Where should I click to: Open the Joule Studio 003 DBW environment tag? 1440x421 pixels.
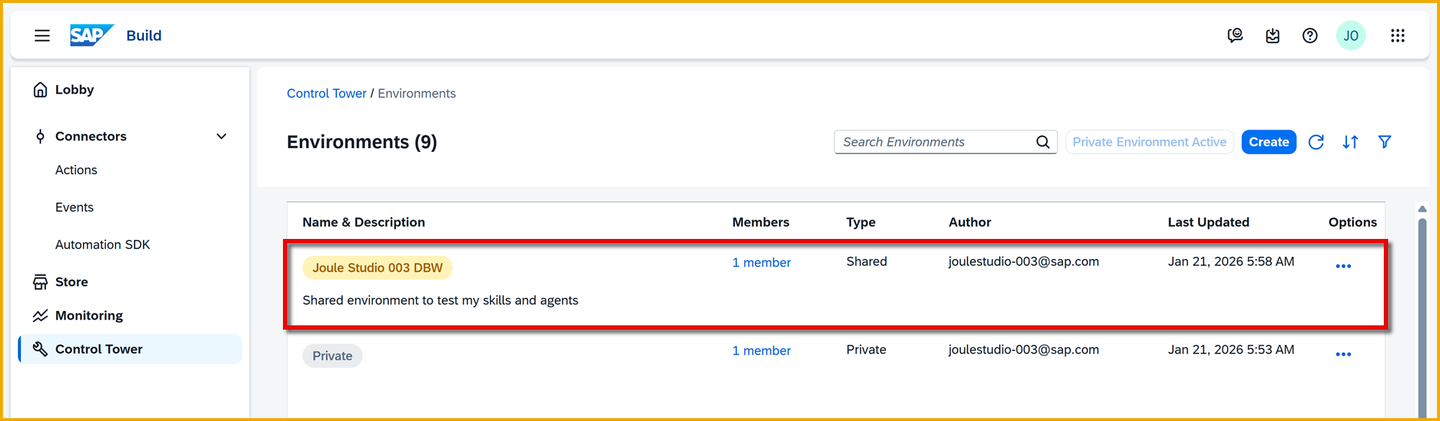[x=378, y=268]
